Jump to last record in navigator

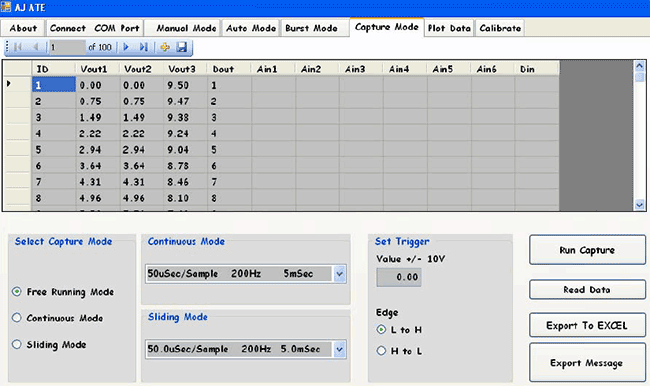tap(143, 47)
